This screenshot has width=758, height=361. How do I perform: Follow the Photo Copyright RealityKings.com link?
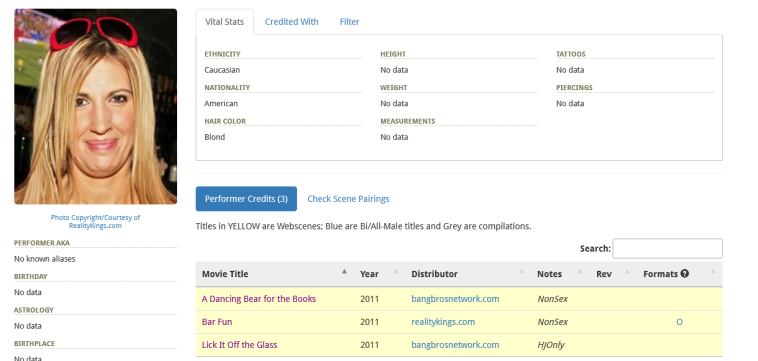[x=95, y=221]
